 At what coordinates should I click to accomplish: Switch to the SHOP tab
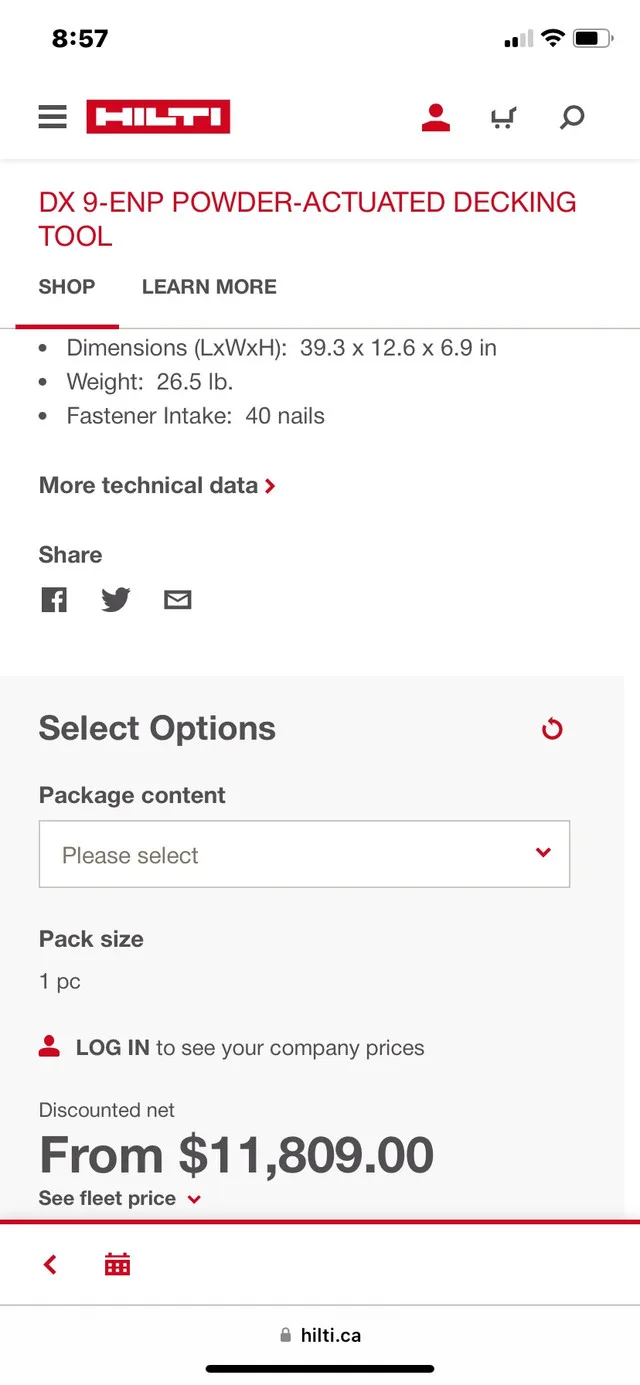[67, 287]
